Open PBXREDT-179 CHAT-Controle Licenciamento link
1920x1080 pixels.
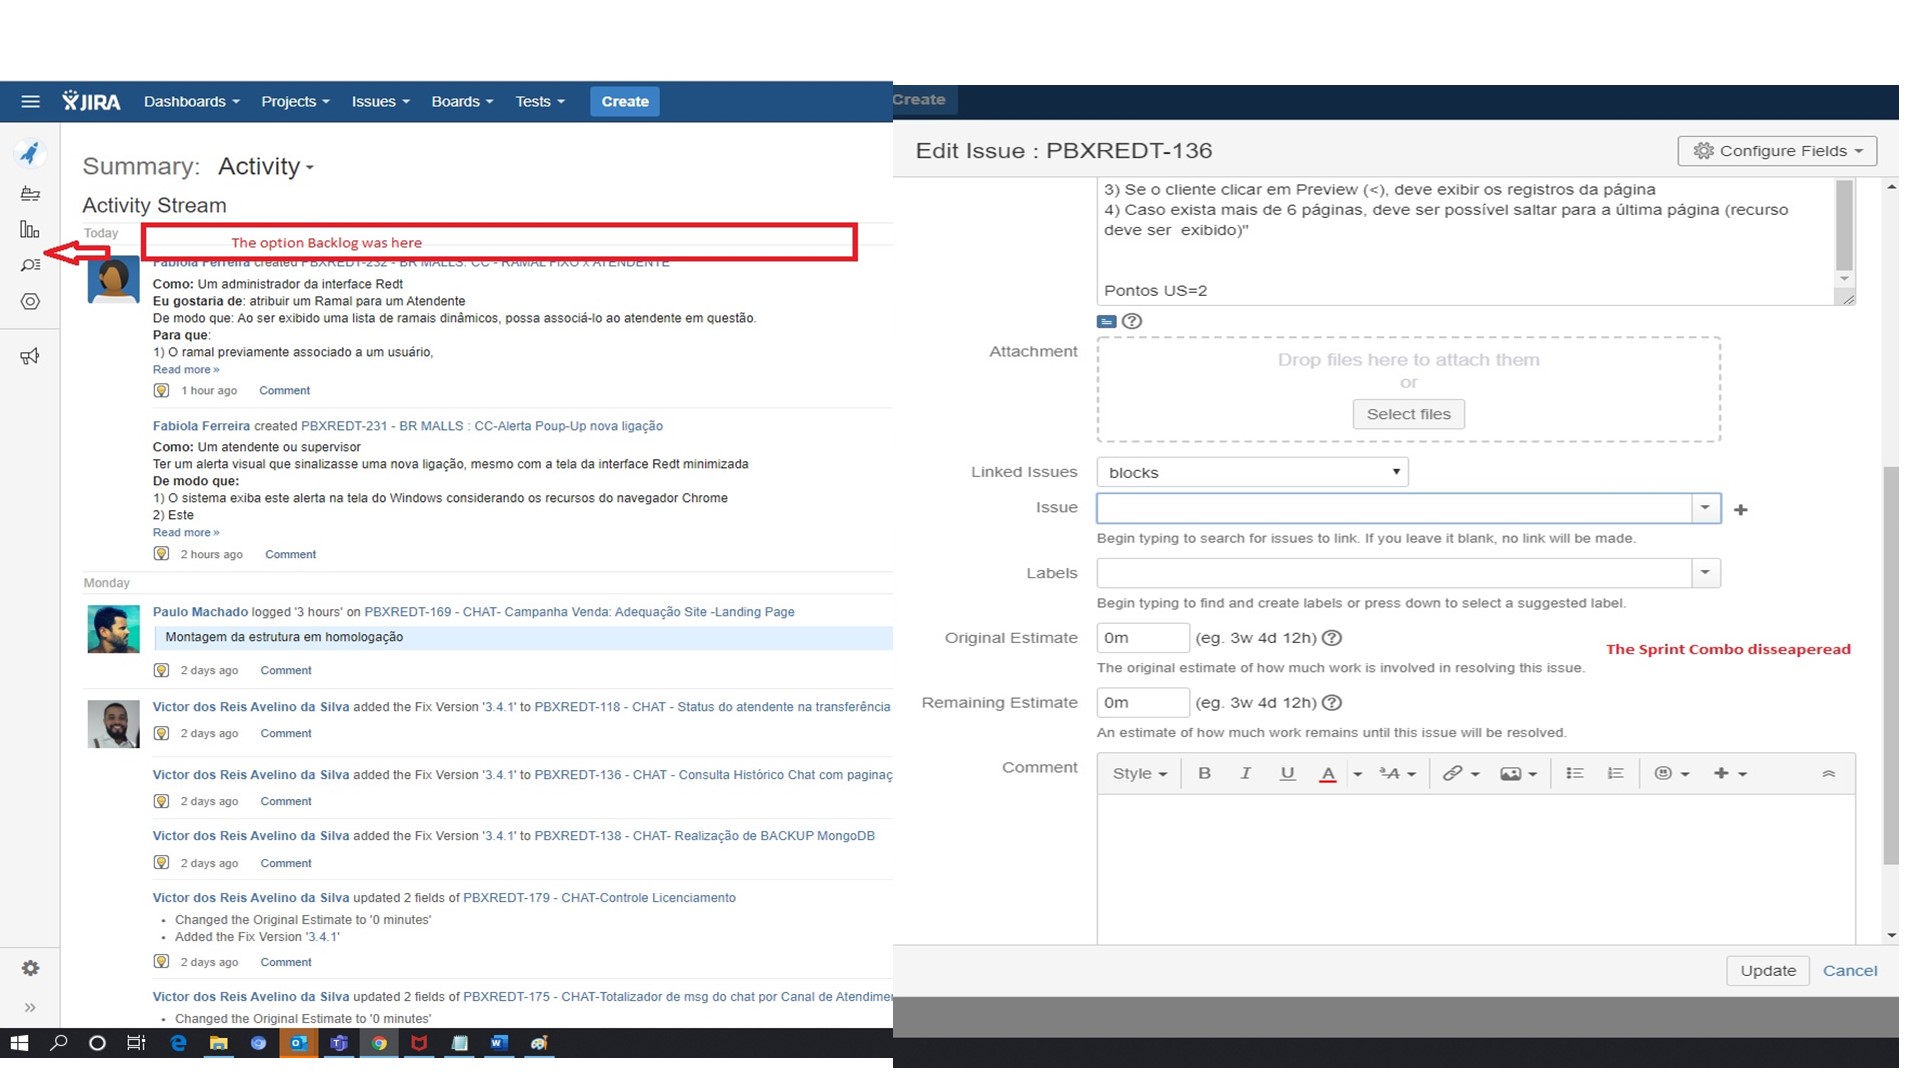pos(599,898)
